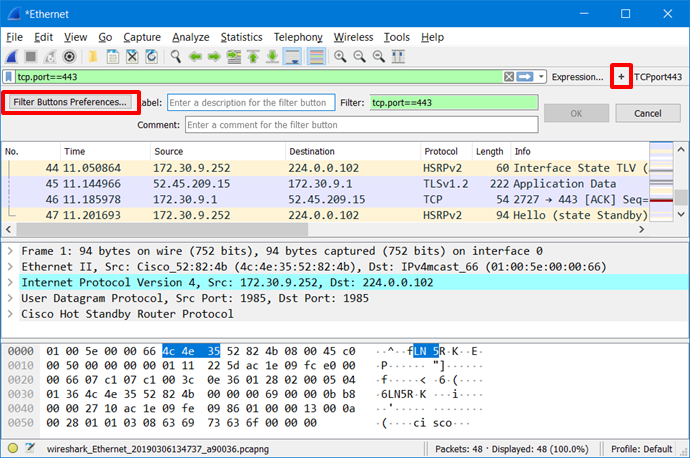
Task: Select packet 45 TLSv1.2 Application Data
Action: (x=326, y=183)
